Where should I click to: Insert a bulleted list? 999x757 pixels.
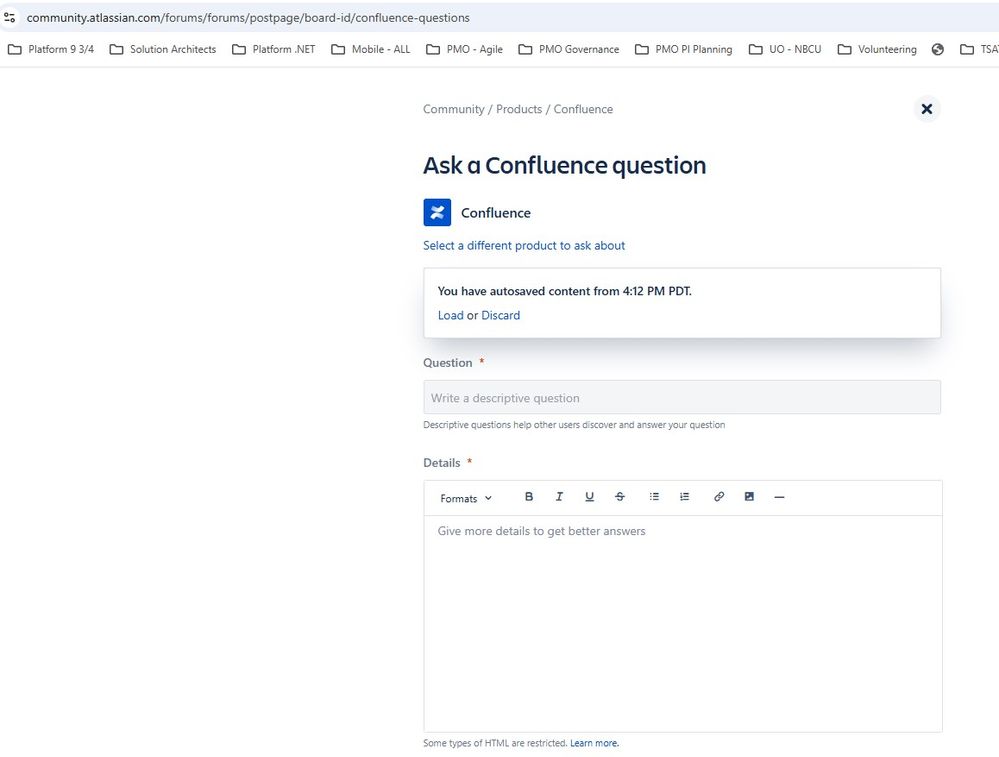654,497
